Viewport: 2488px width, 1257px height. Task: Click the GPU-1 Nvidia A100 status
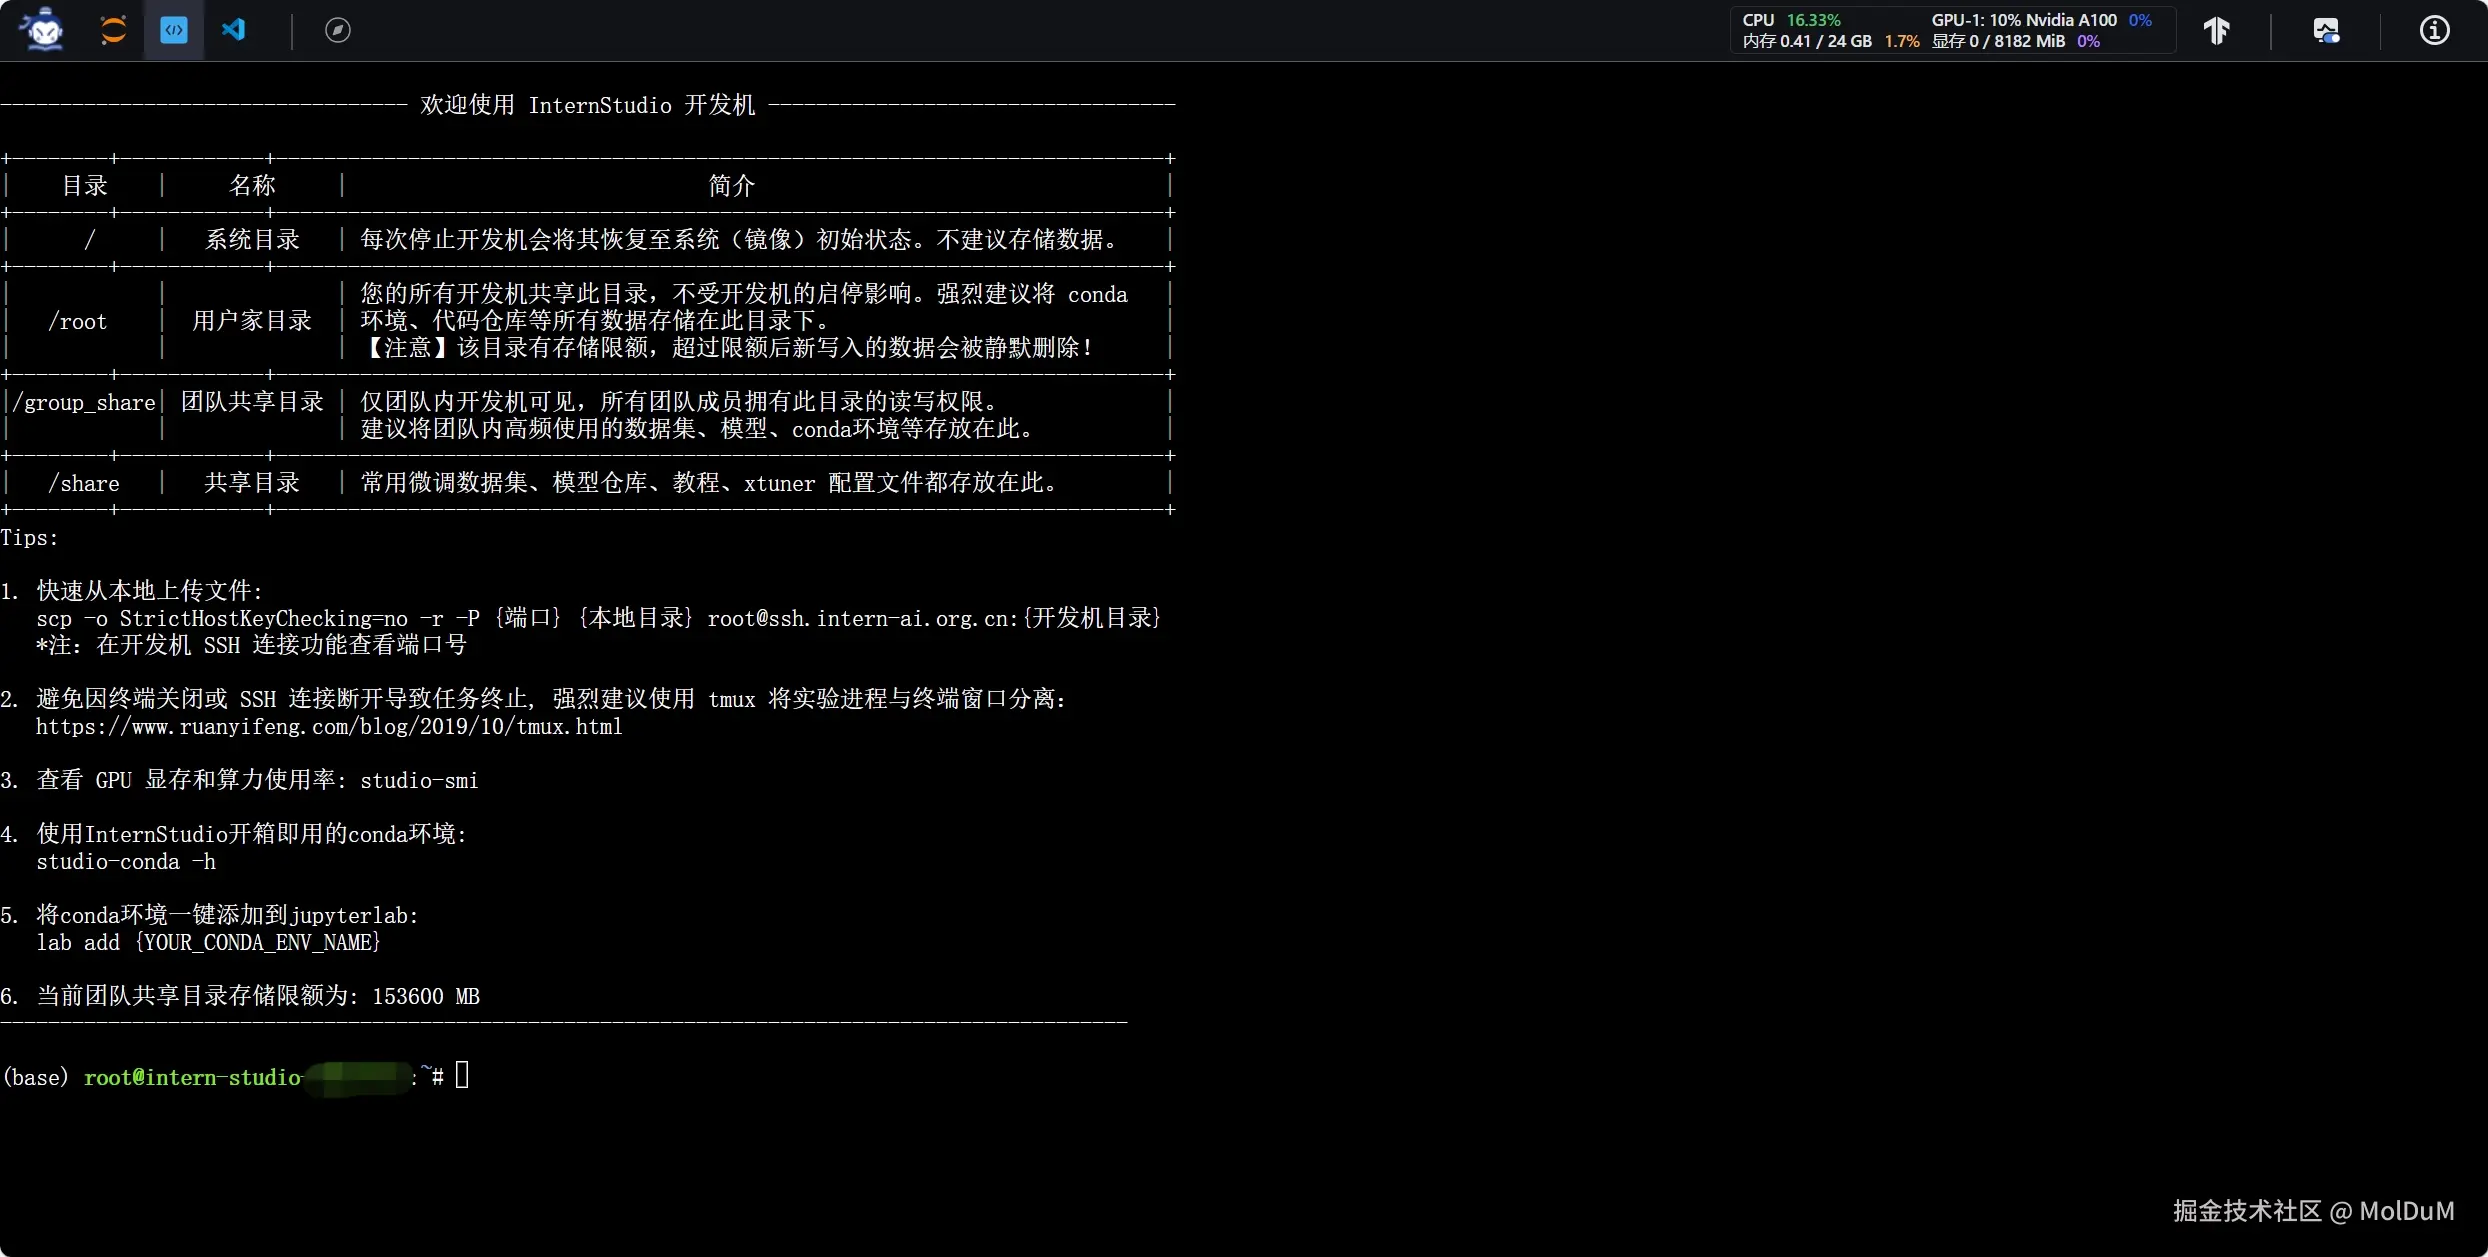(x=2023, y=20)
